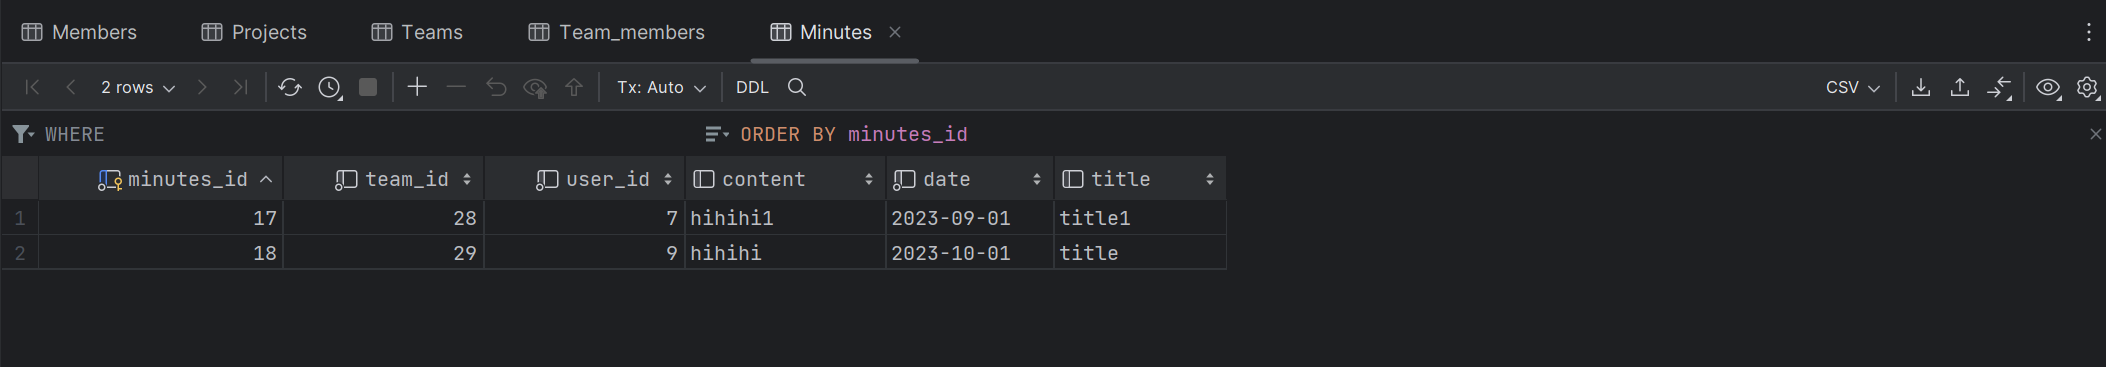2106x367 pixels.
Task: Click the DDL button
Action: (752, 88)
